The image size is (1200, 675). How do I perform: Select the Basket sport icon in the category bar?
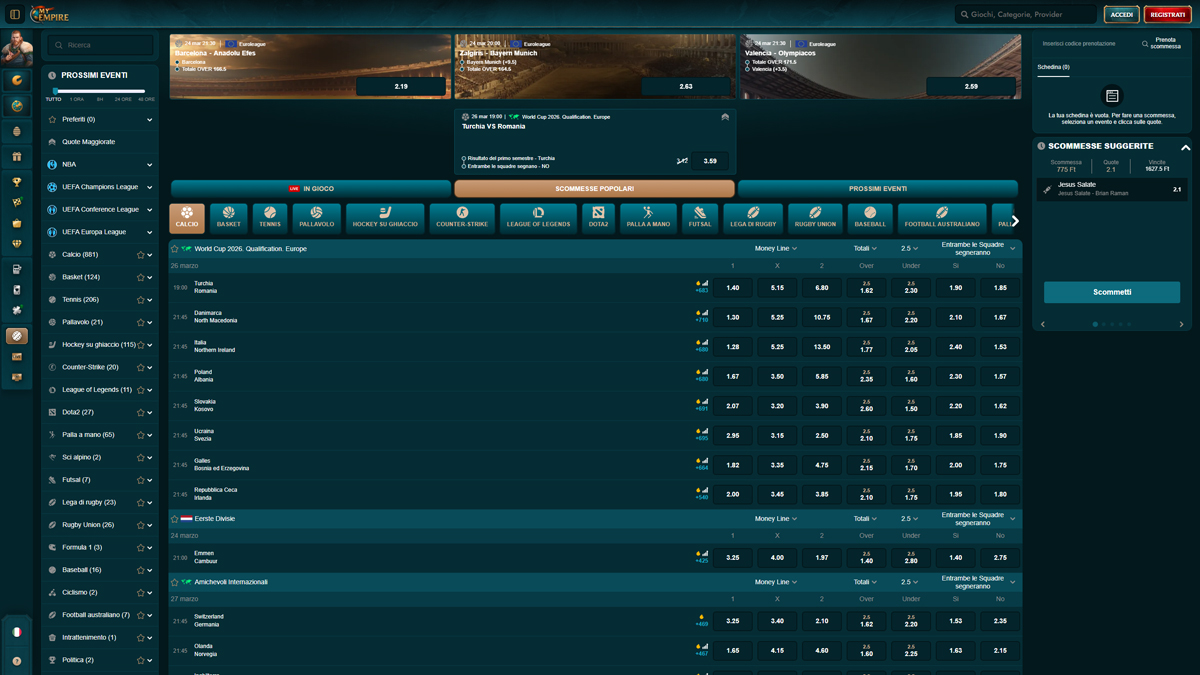tap(229, 217)
